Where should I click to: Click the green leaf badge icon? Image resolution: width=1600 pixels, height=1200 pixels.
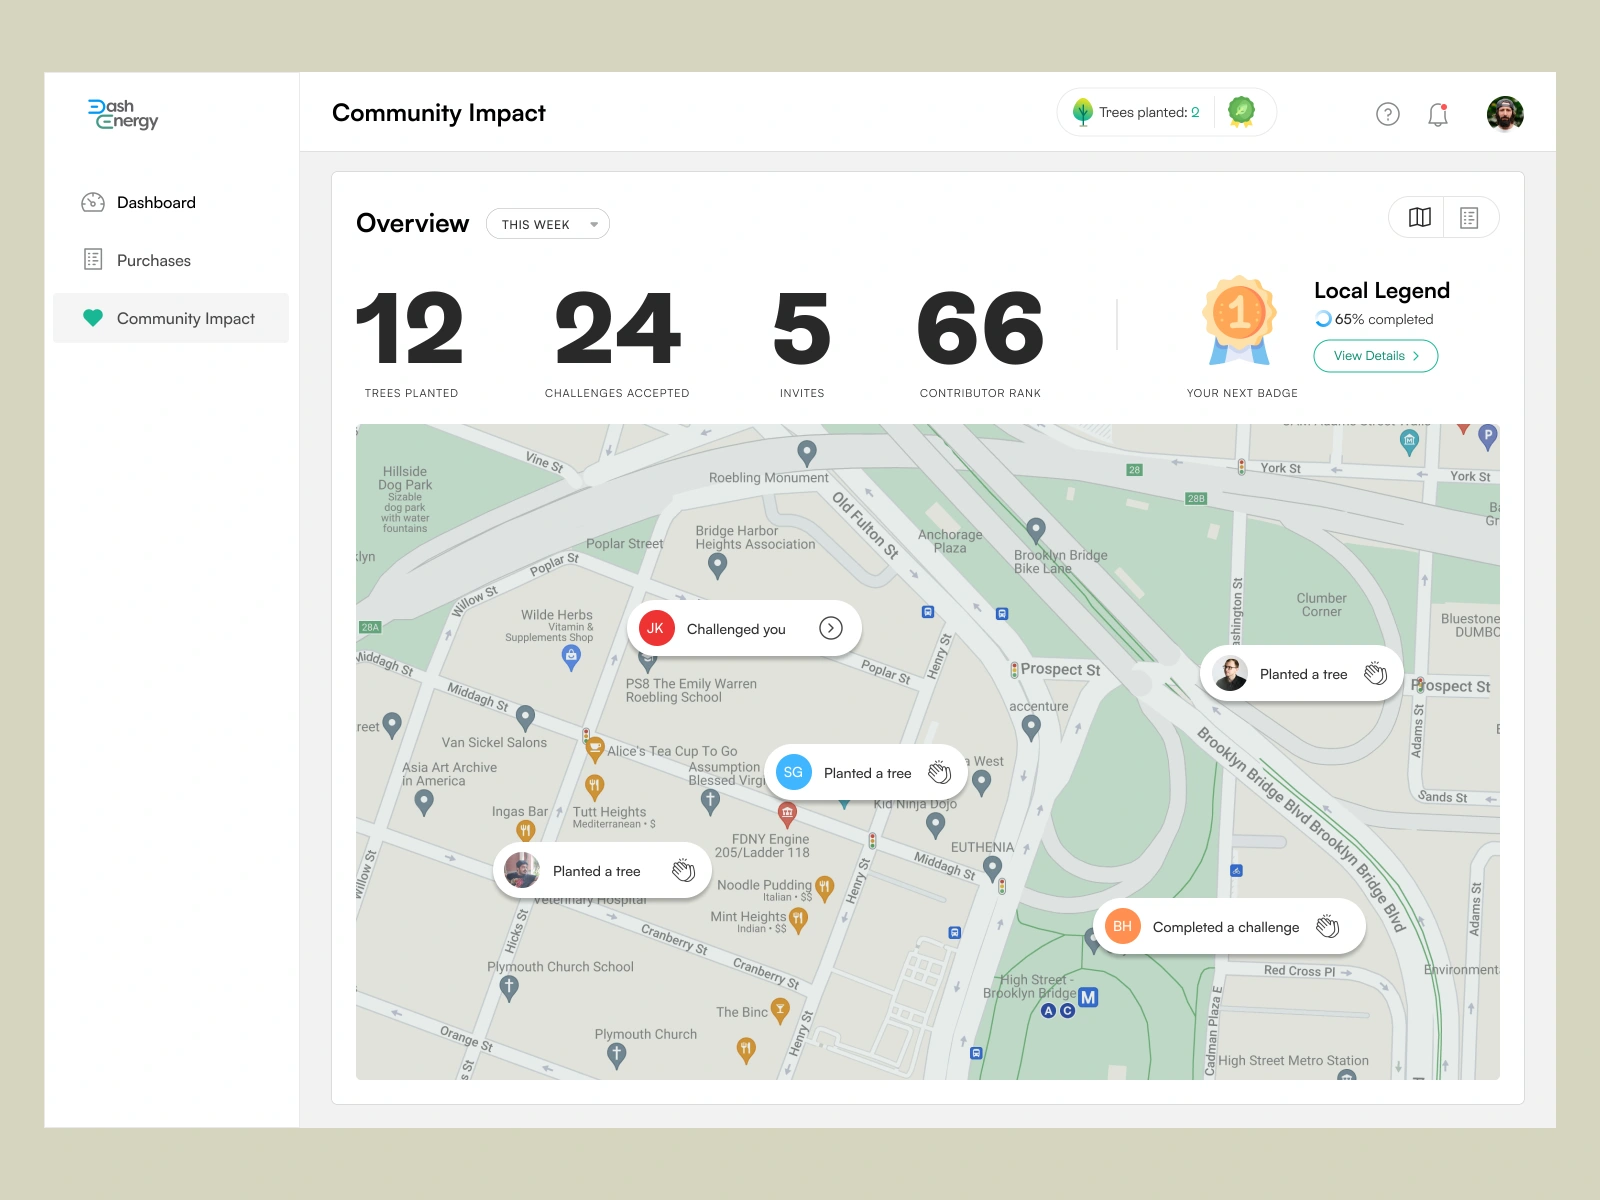point(1241,111)
